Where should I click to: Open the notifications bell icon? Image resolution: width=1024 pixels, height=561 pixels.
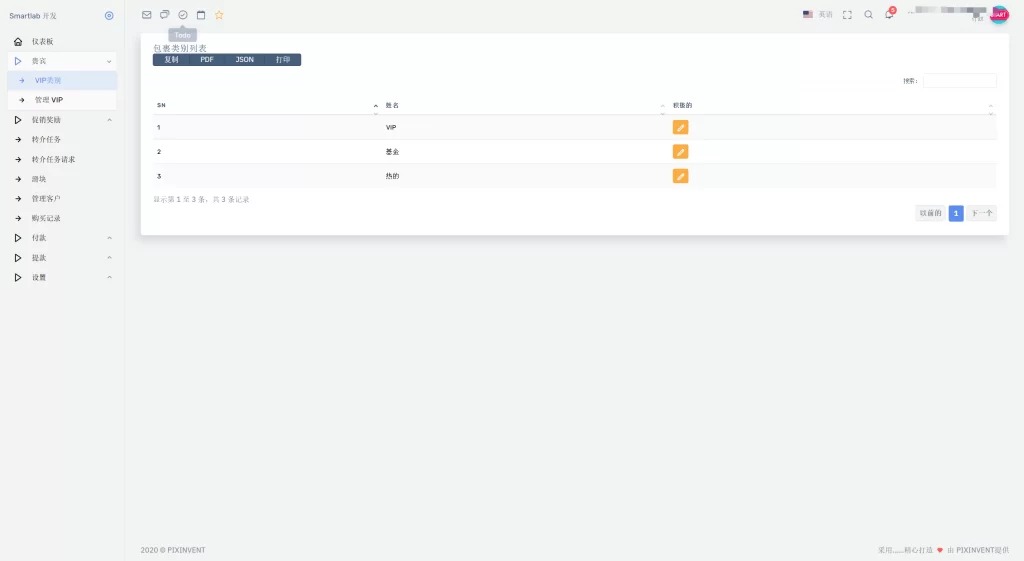tap(888, 15)
